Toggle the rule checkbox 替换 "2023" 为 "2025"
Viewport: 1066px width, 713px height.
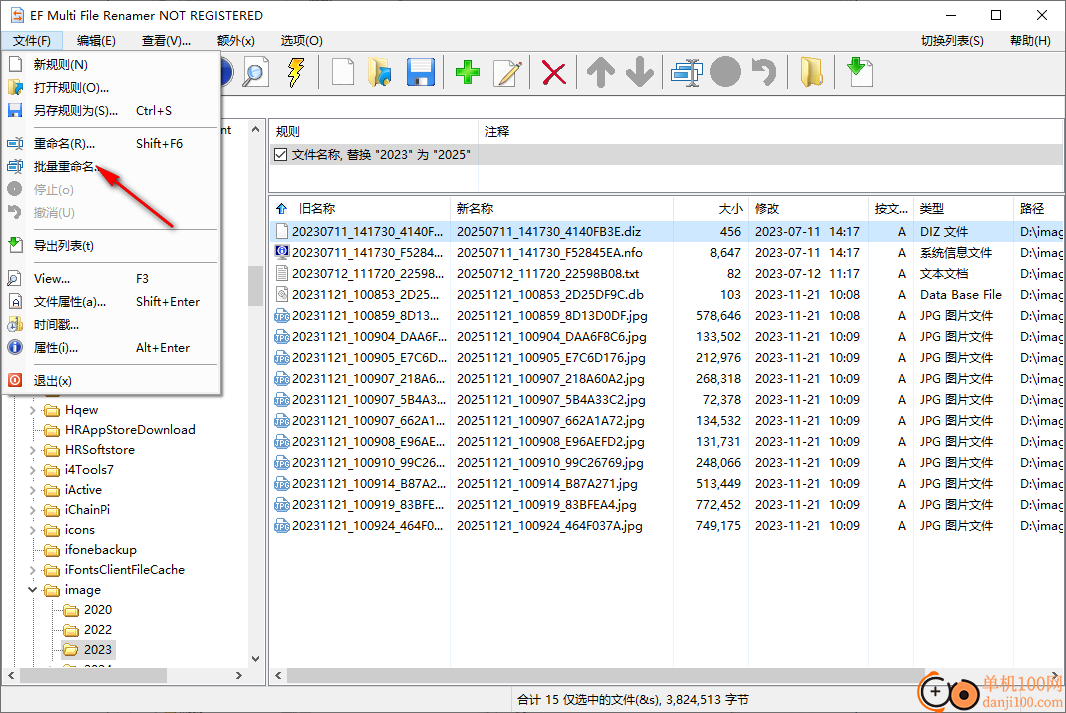coord(280,154)
